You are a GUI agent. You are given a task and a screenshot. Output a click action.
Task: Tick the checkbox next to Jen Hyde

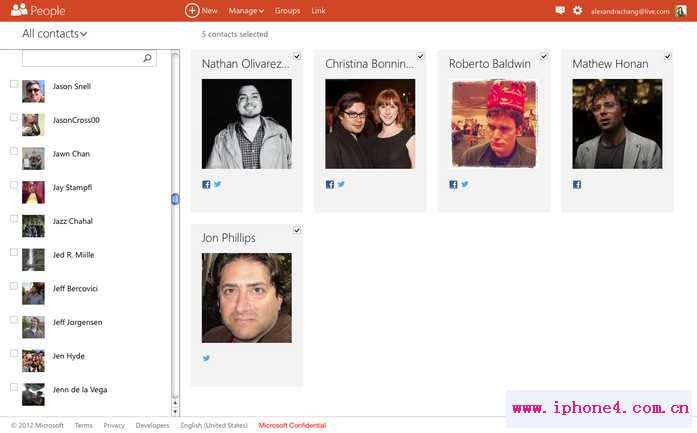point(14,352)
